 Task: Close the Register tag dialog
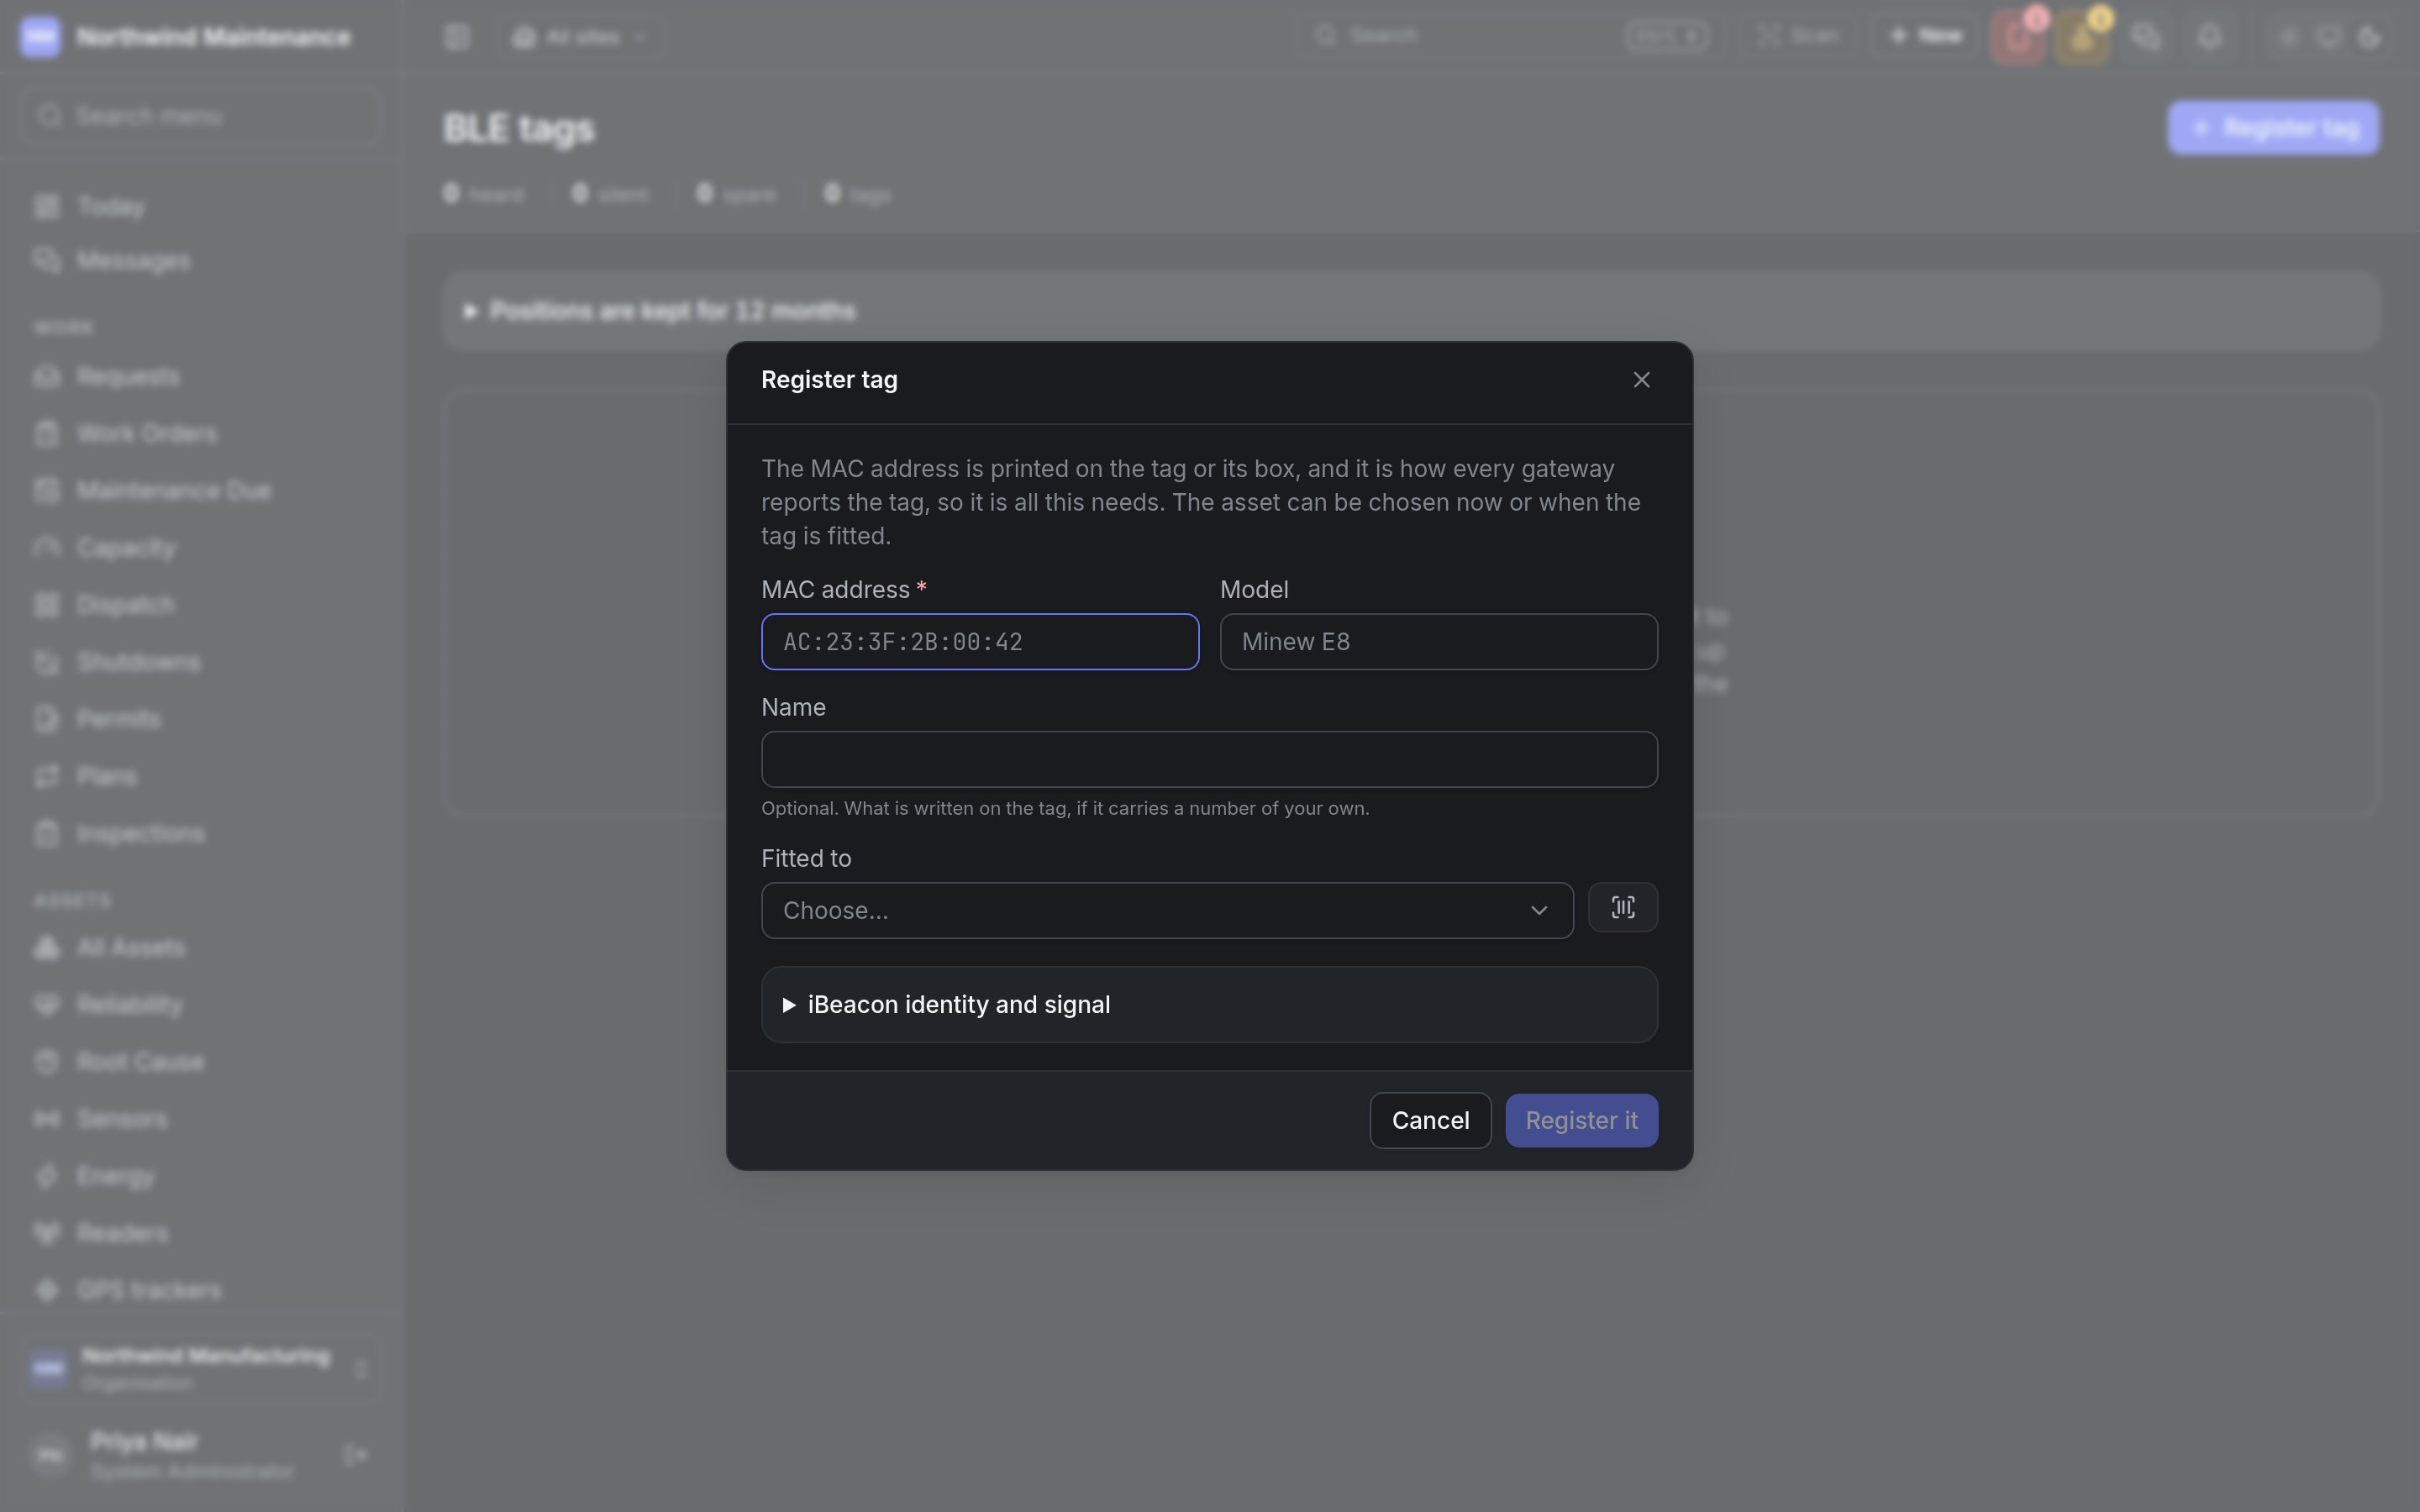tap(1641, 380)
